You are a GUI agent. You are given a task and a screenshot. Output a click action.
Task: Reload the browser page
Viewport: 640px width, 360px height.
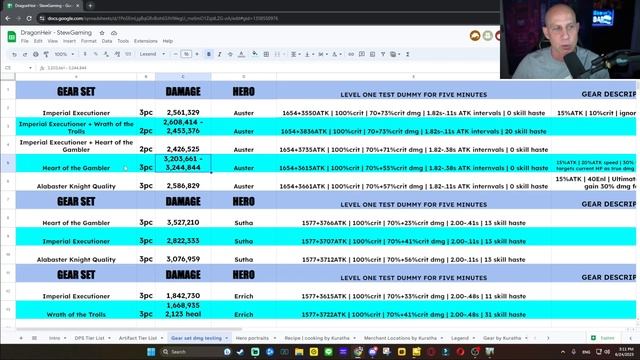point(29,18)
